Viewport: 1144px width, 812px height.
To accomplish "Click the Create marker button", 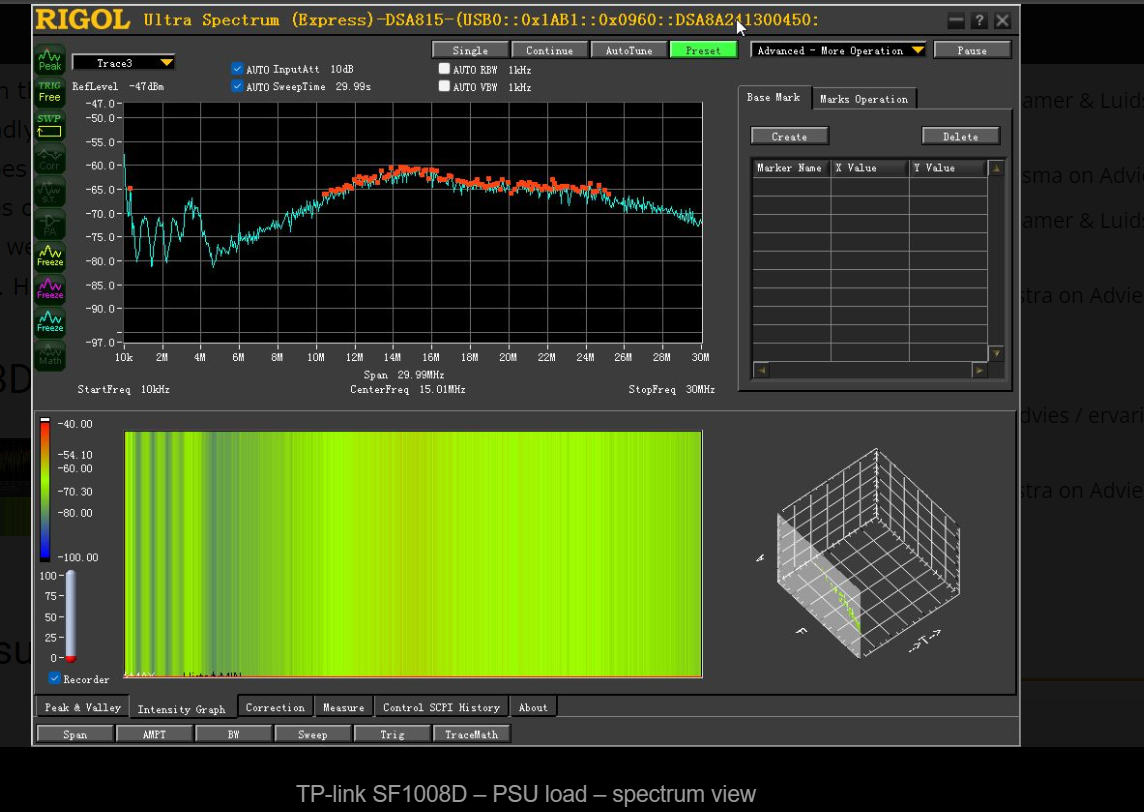I will pos(789,136).
